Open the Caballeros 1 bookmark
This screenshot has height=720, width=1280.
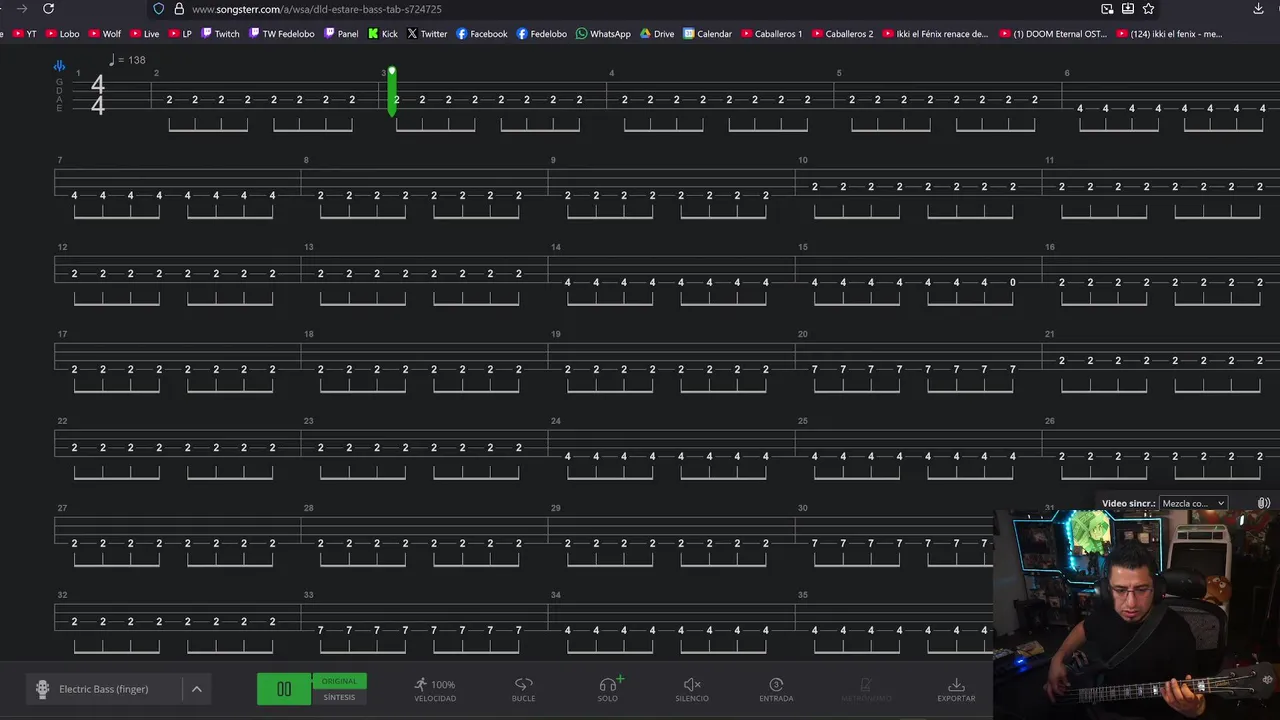(771, 34)
